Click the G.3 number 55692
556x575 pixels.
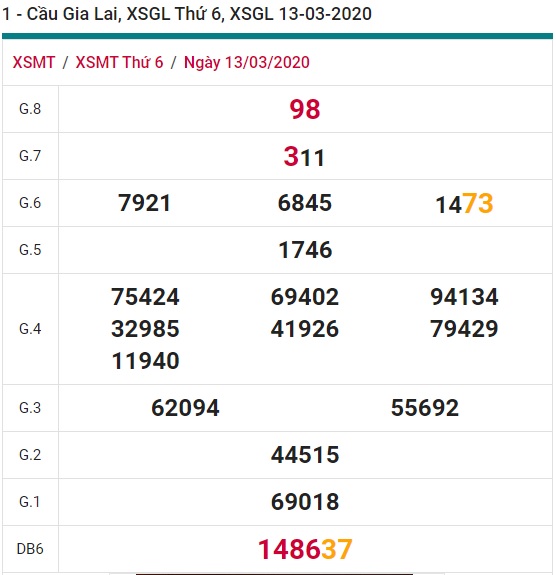click(x=425, y=408)
